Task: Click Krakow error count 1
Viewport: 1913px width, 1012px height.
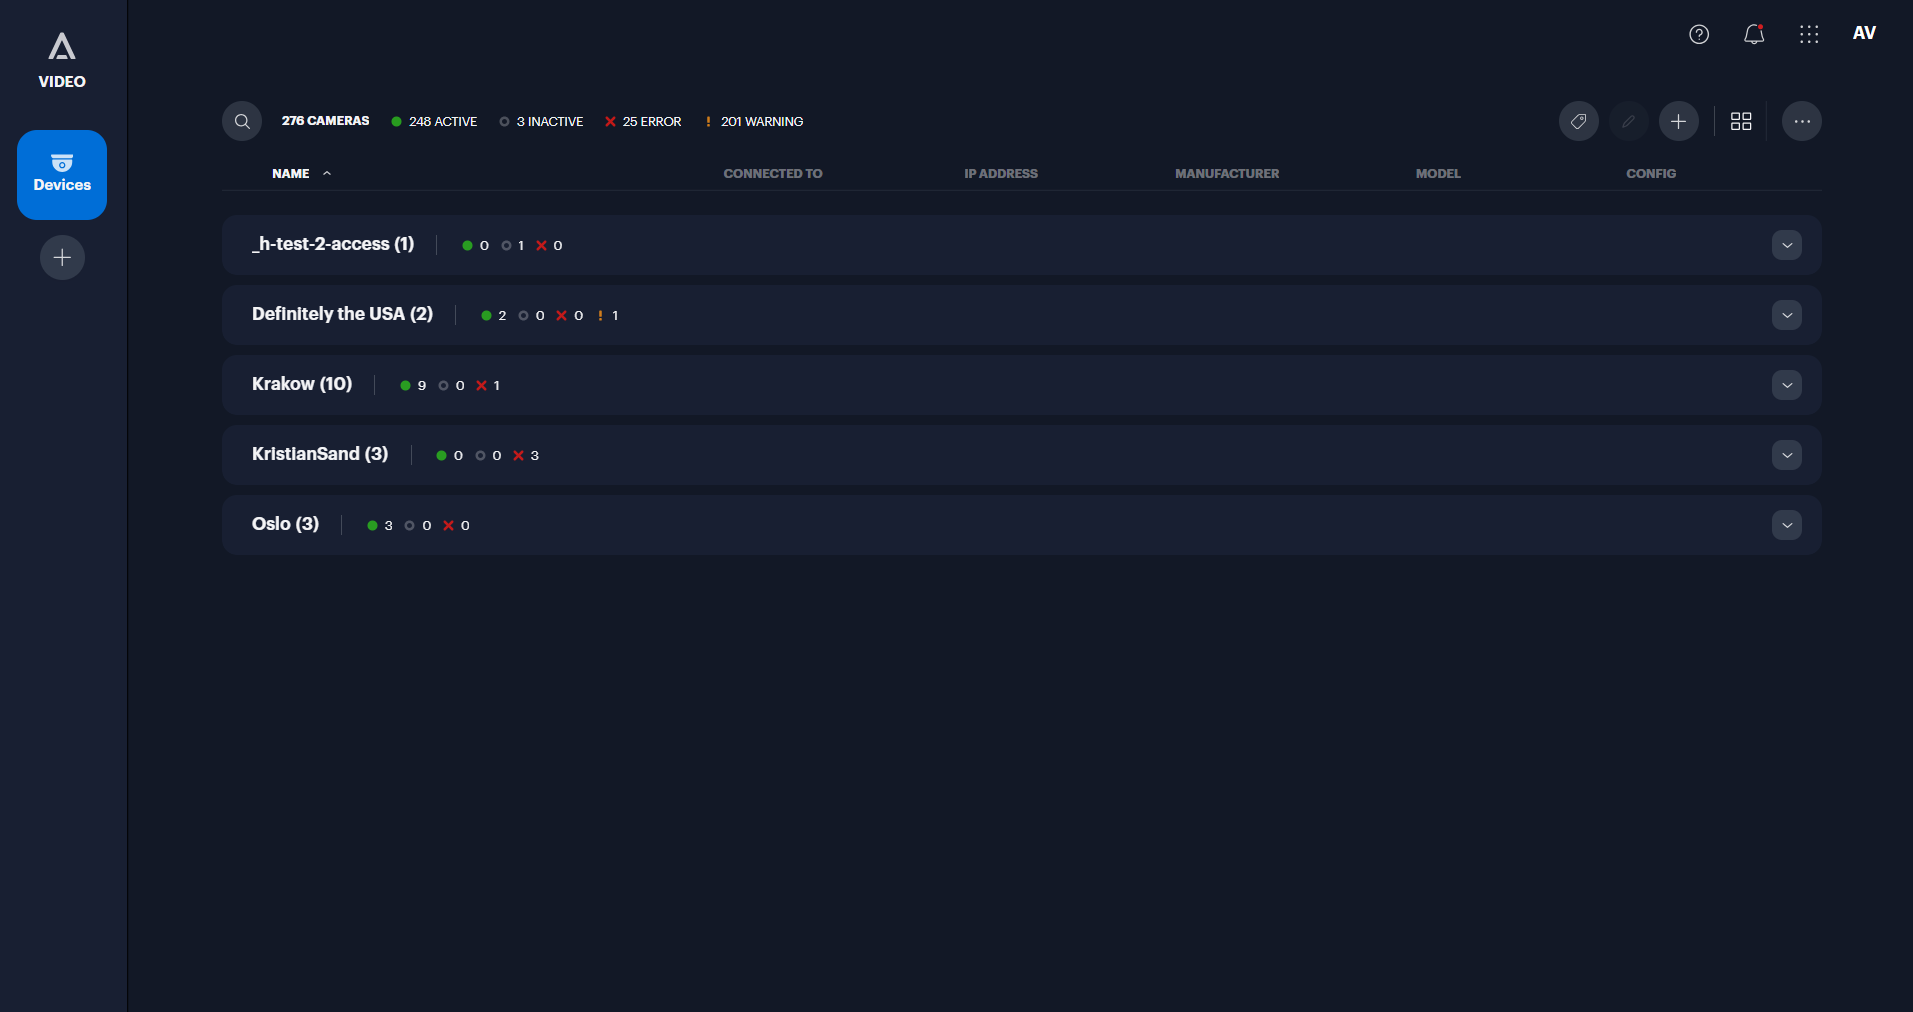Action: click(488, 385)
